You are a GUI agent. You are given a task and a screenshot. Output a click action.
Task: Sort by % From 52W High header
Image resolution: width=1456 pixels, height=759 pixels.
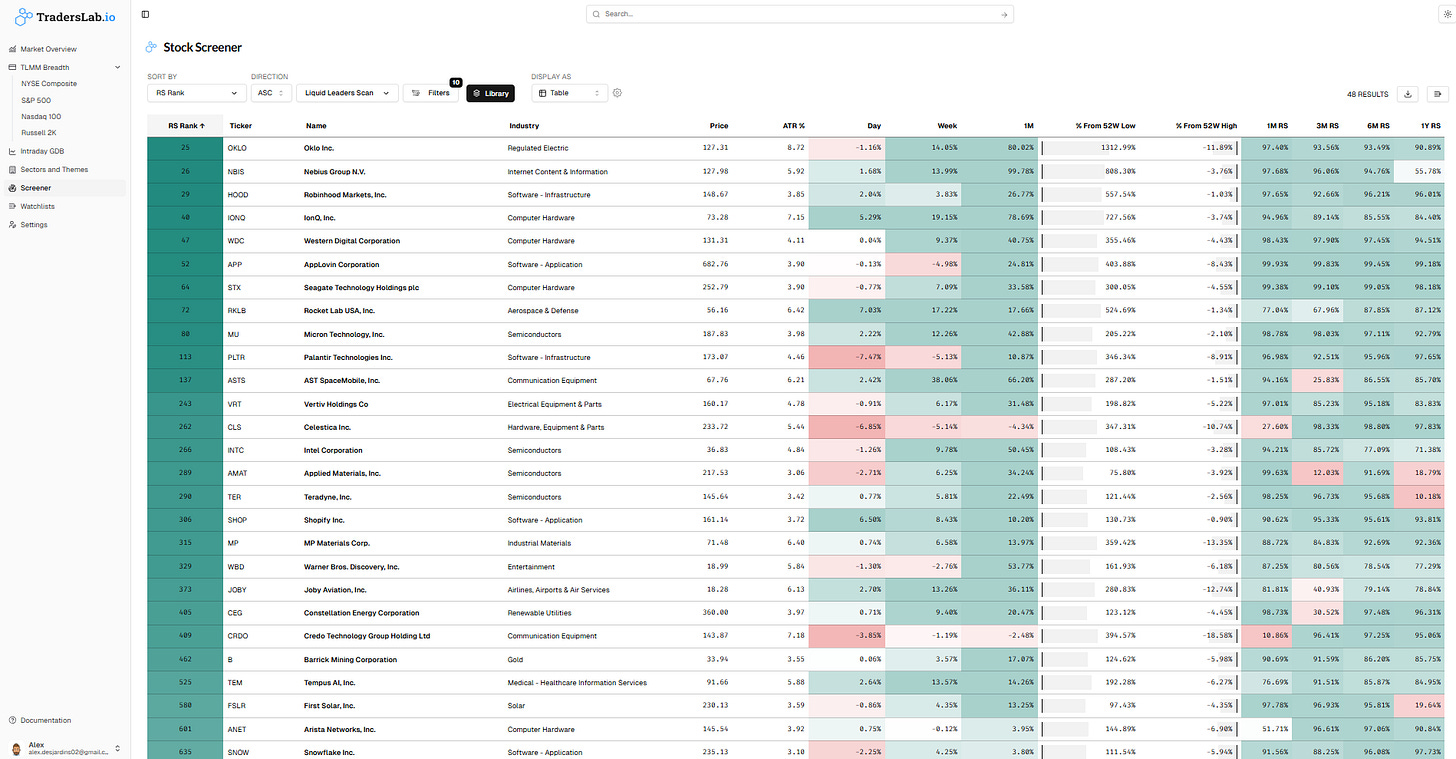pyautogui.click(x=1206, y=126)
